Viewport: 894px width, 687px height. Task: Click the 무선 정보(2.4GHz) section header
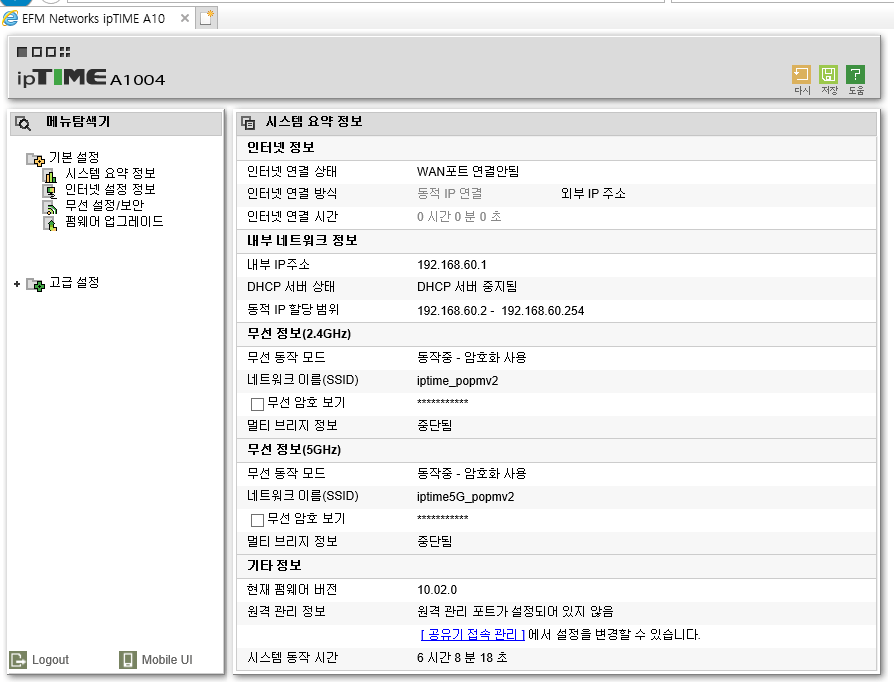299,334
